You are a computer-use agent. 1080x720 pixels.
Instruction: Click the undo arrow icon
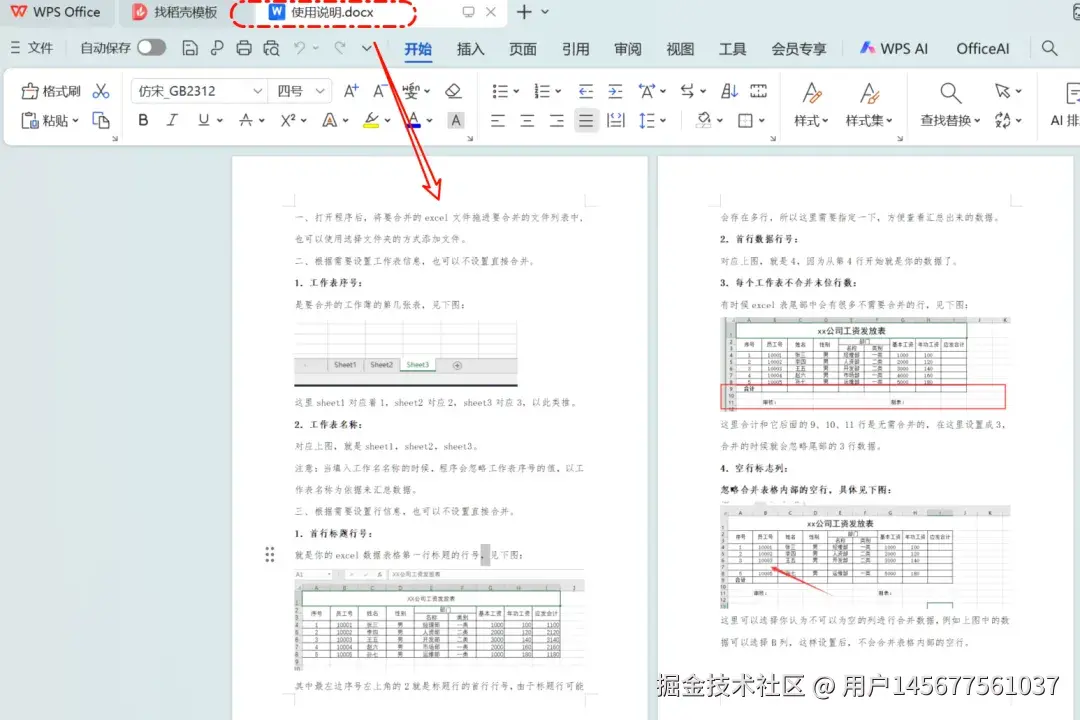tap(300, 48)
